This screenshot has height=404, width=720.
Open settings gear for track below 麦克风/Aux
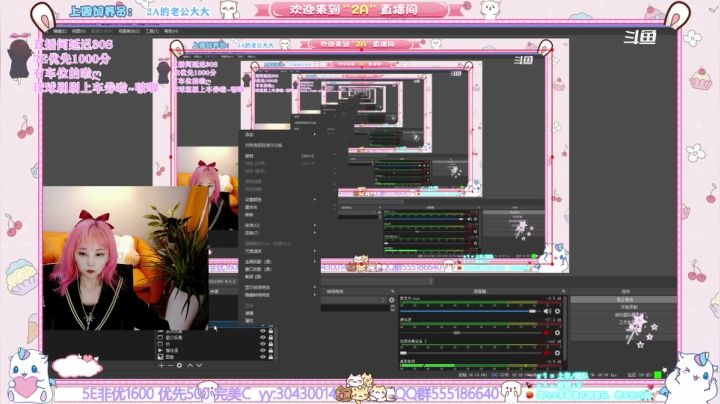(x=557, y=332)
